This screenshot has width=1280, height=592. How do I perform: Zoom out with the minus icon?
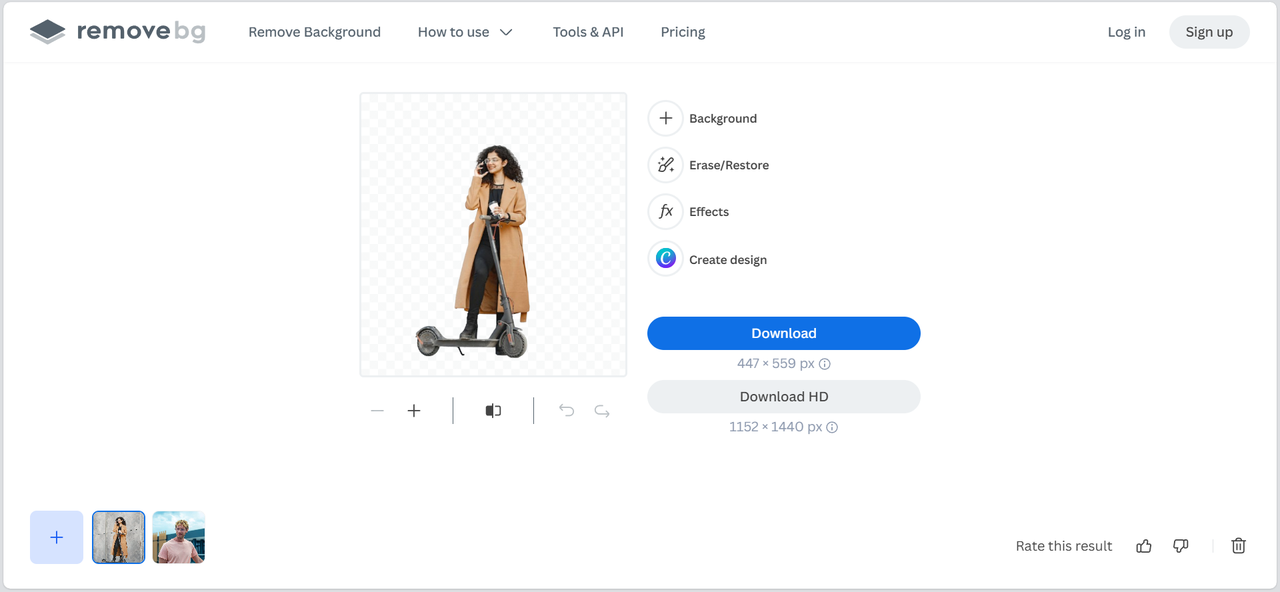coord(377,411)
